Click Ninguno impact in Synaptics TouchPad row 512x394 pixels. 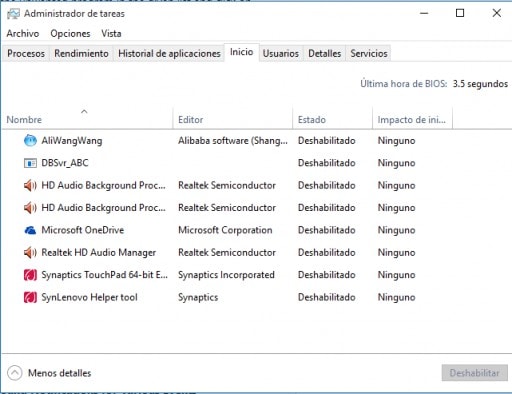click(396, 275)
